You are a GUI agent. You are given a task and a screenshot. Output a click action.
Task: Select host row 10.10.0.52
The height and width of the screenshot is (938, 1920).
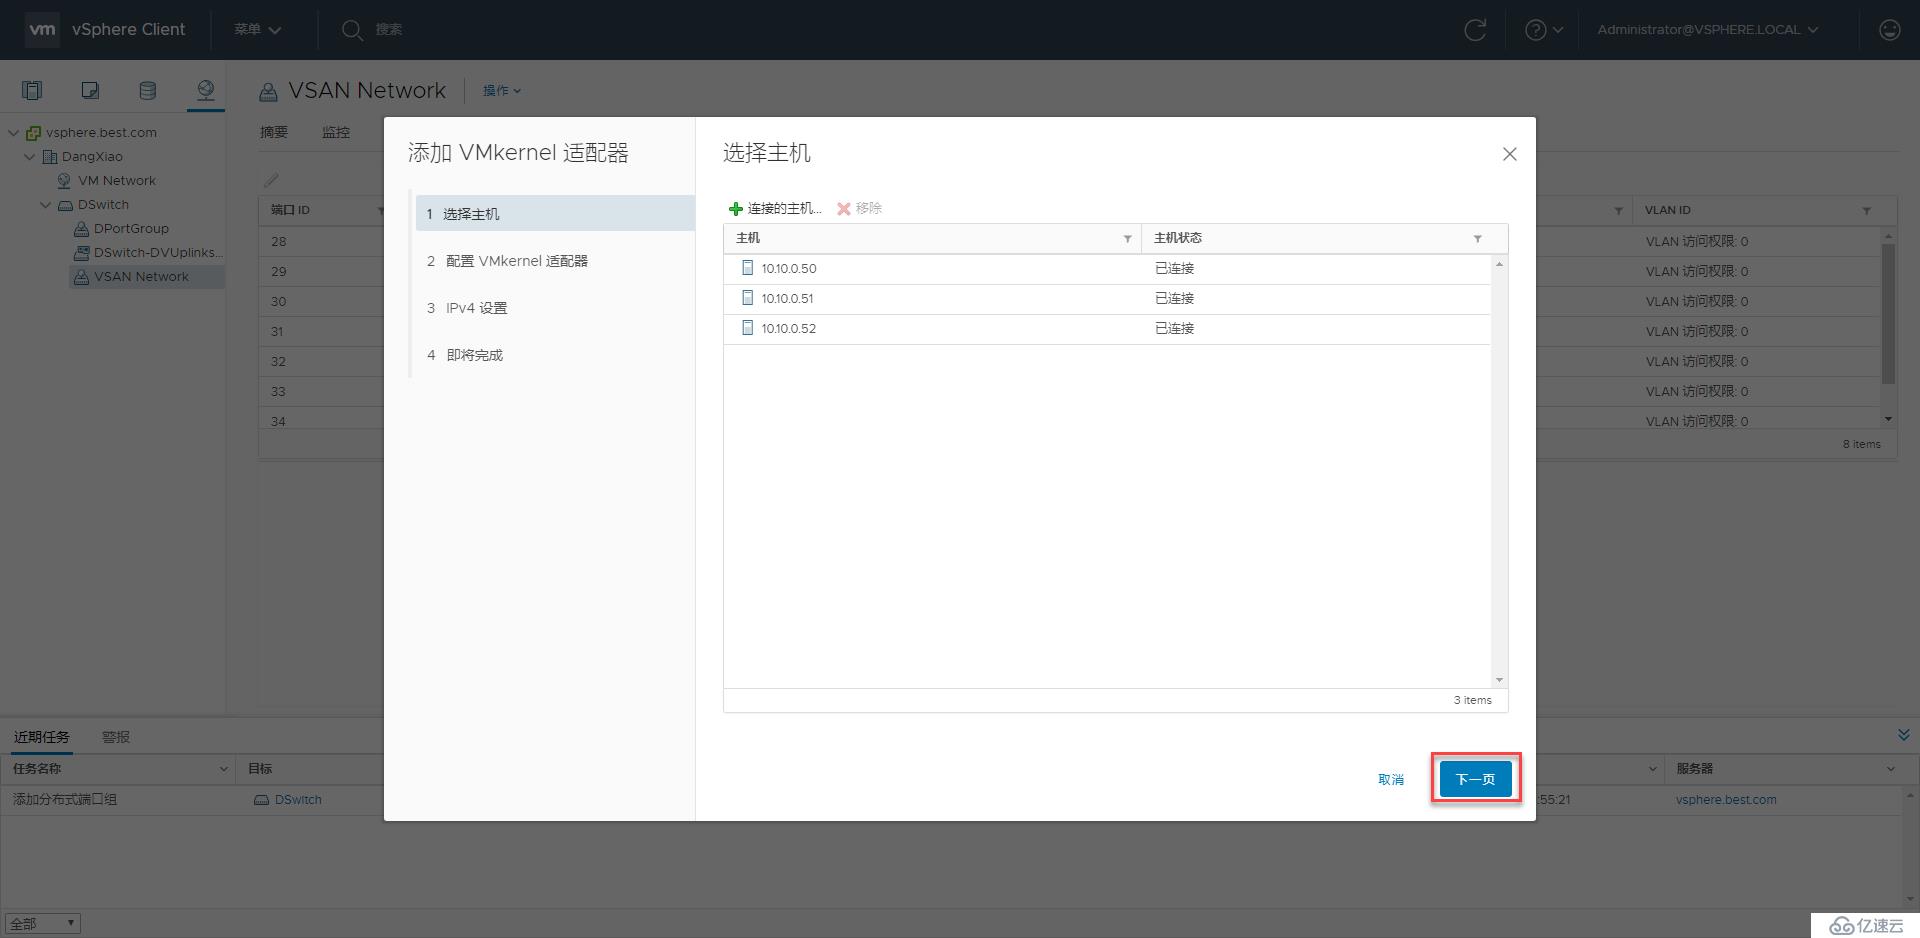(1107, 329)
